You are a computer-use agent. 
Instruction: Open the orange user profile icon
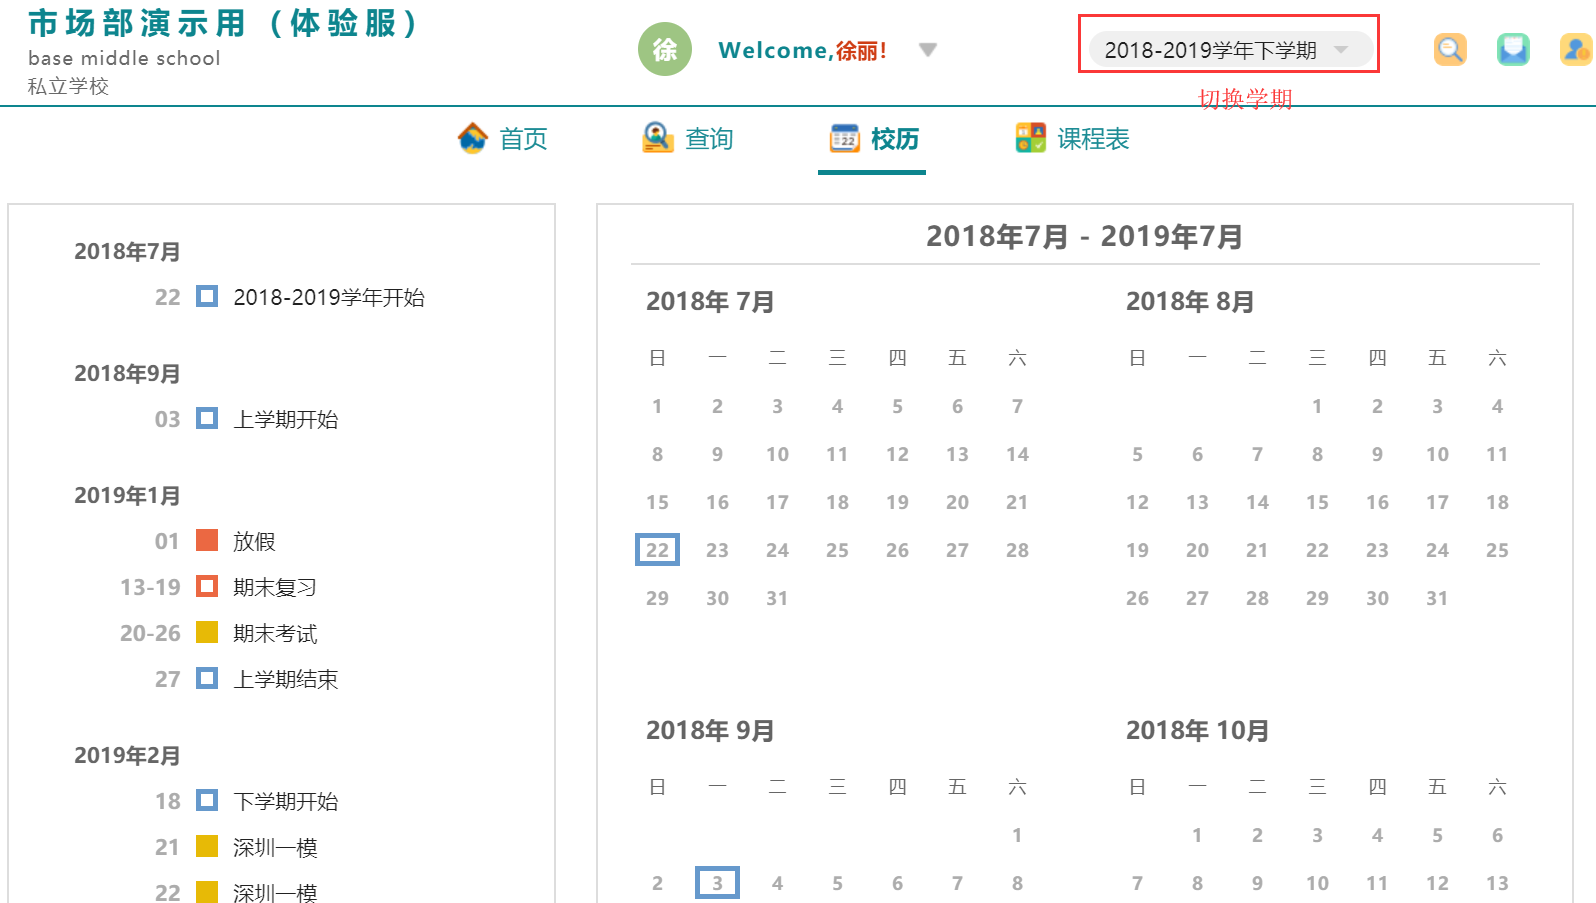(x=1576, y=50)
